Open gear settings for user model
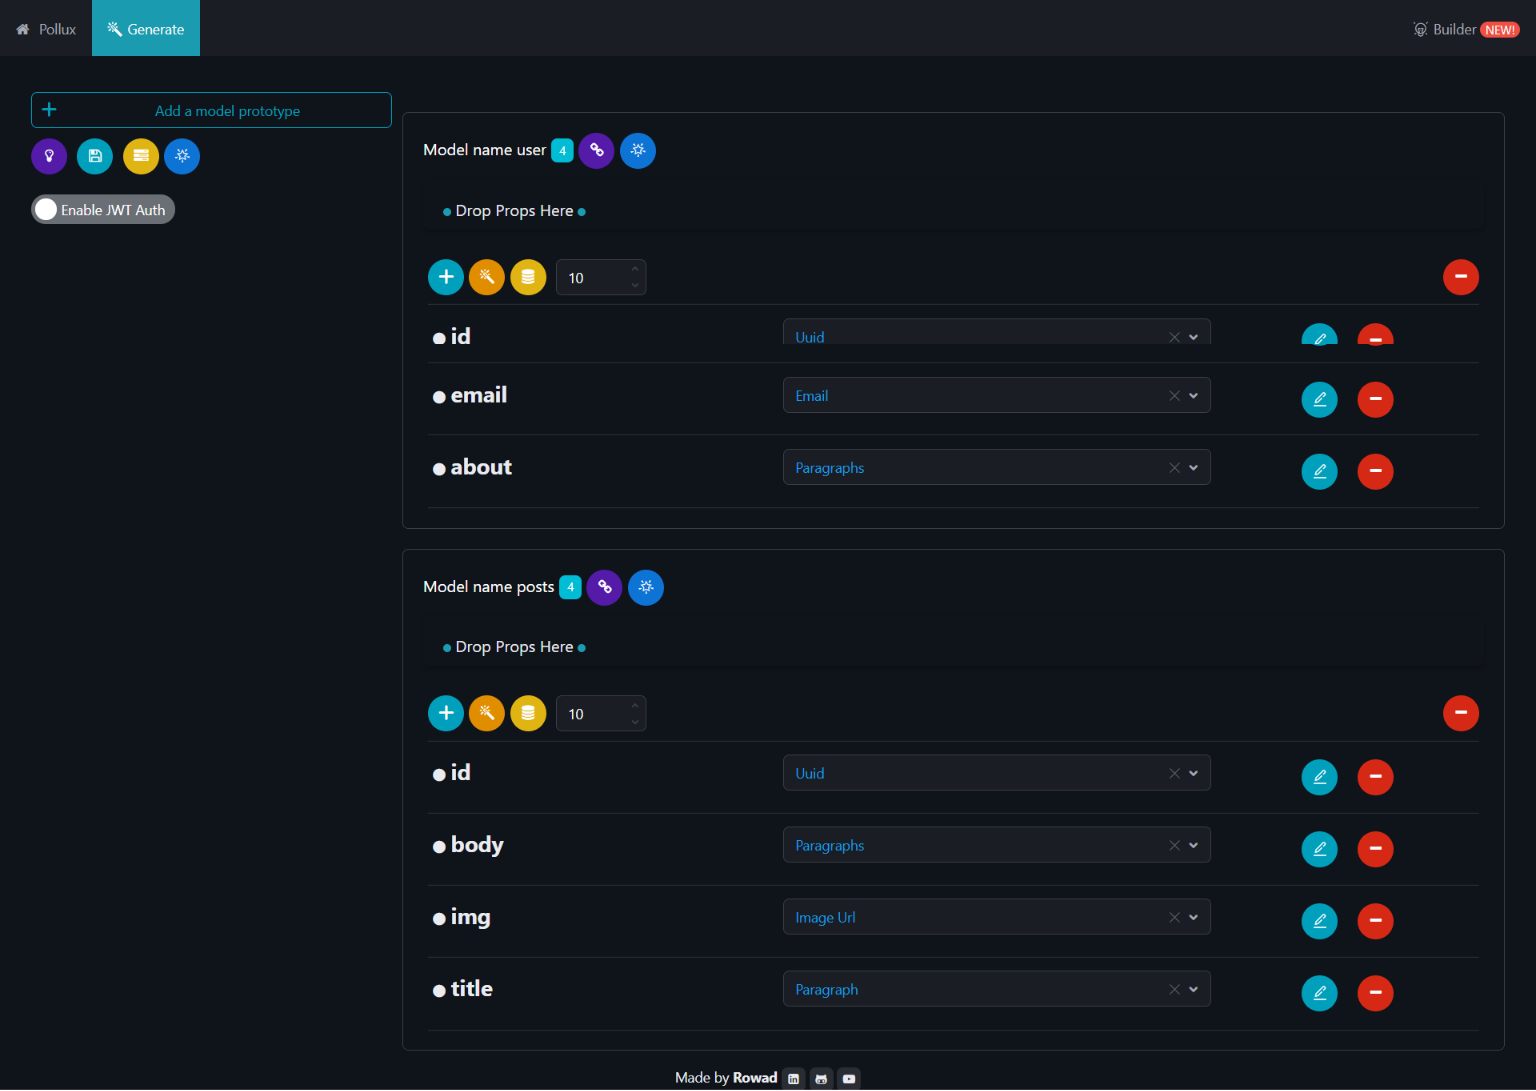The height and width of the screenshot is (1091, 1536). tap(638, 150)
